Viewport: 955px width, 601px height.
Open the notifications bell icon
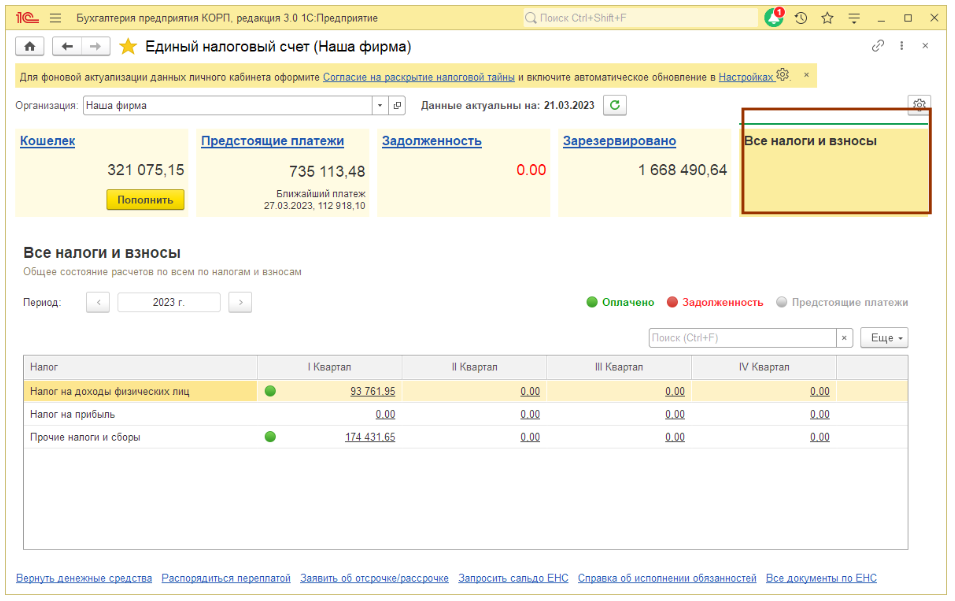(774, 18)
